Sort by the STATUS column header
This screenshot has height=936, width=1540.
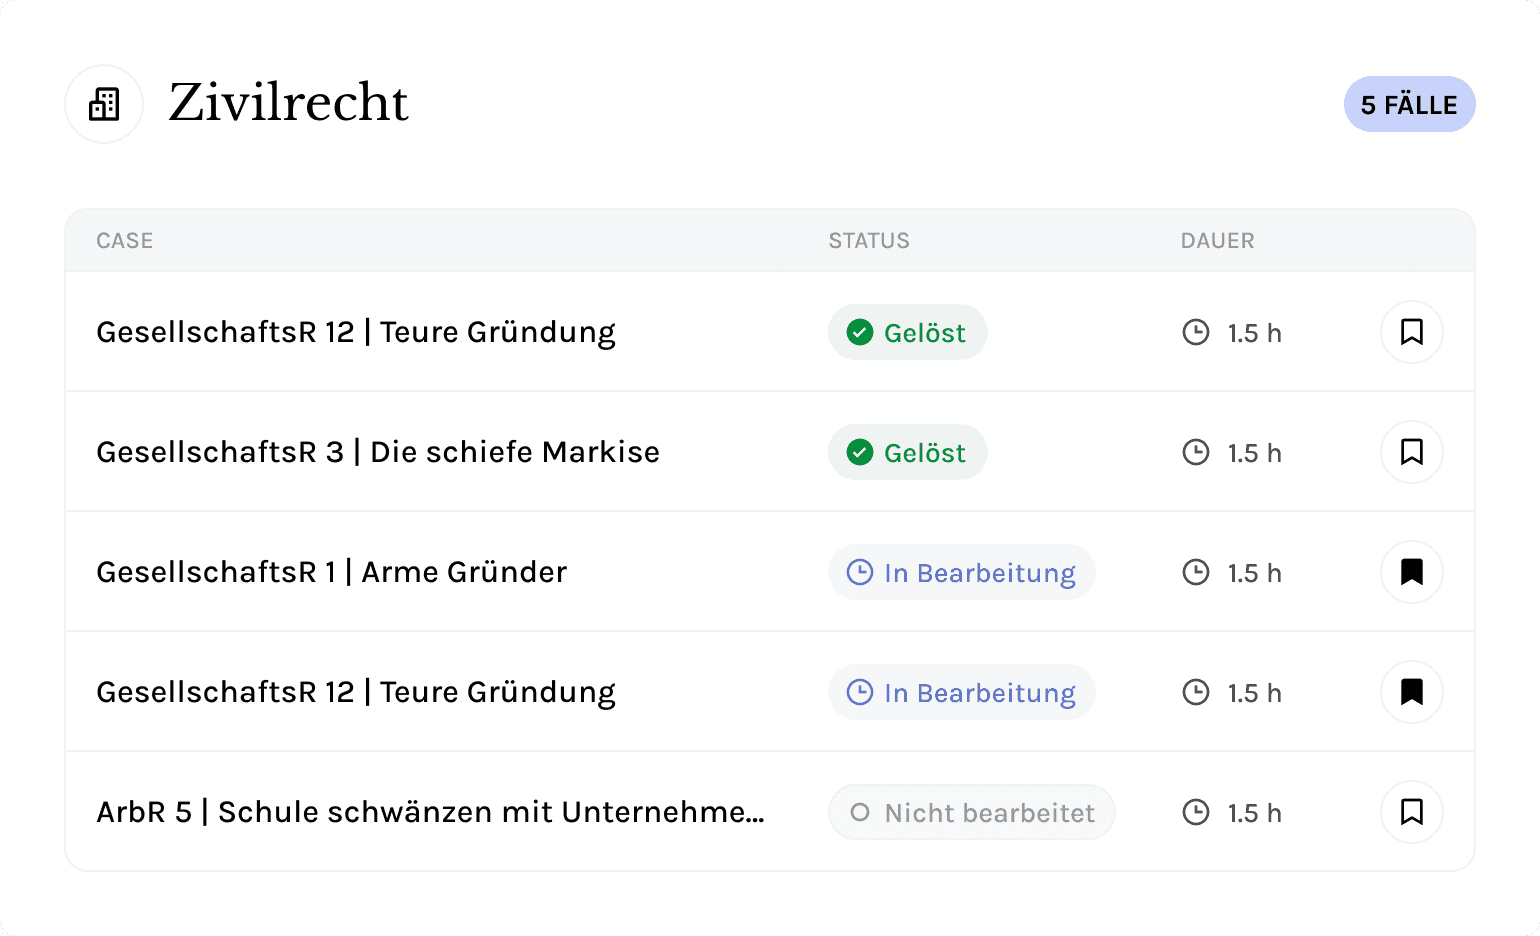[869, 241]
